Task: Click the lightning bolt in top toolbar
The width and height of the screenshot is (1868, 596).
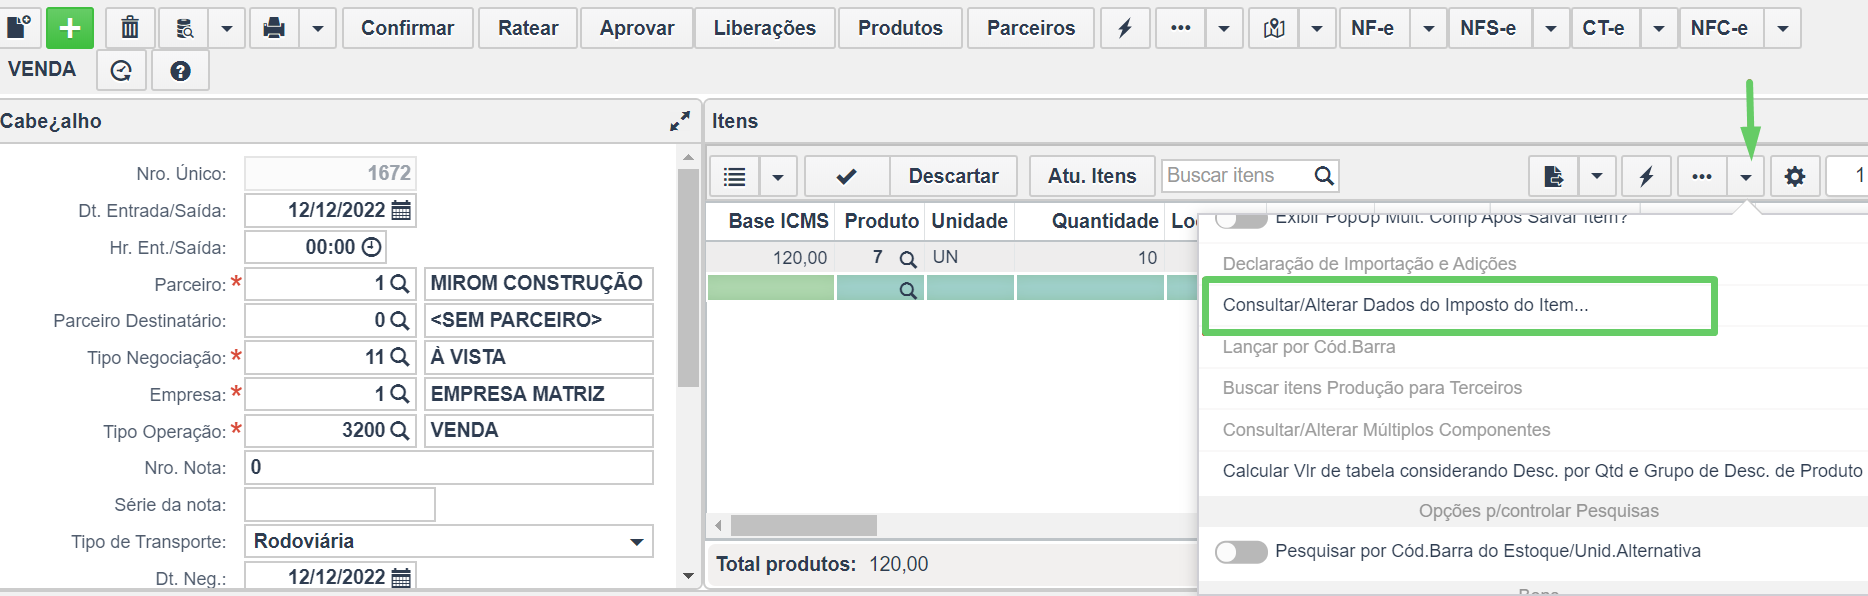Action: click(1125, 28)
